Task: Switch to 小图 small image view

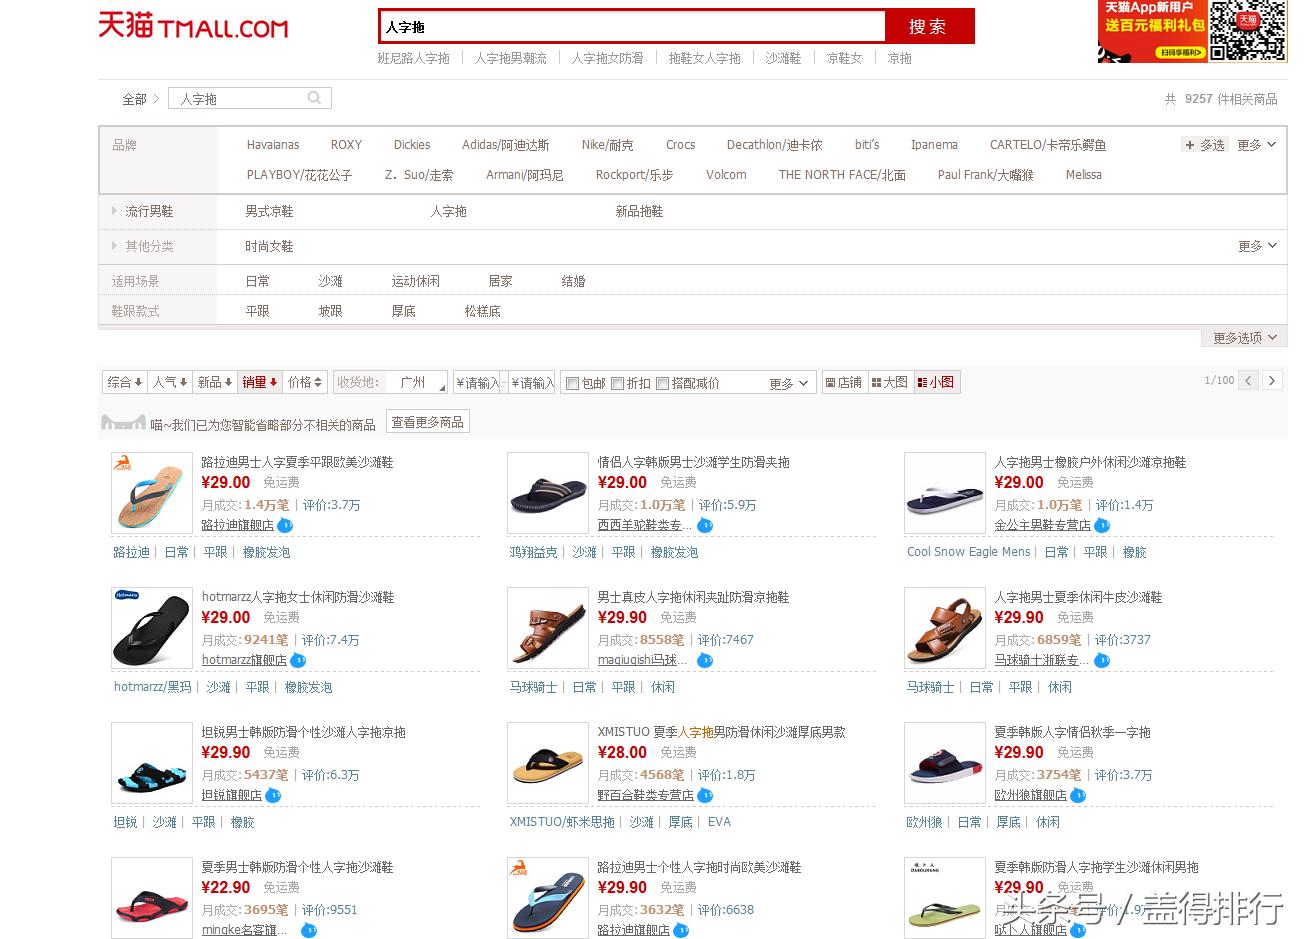Action: [936, 382]
